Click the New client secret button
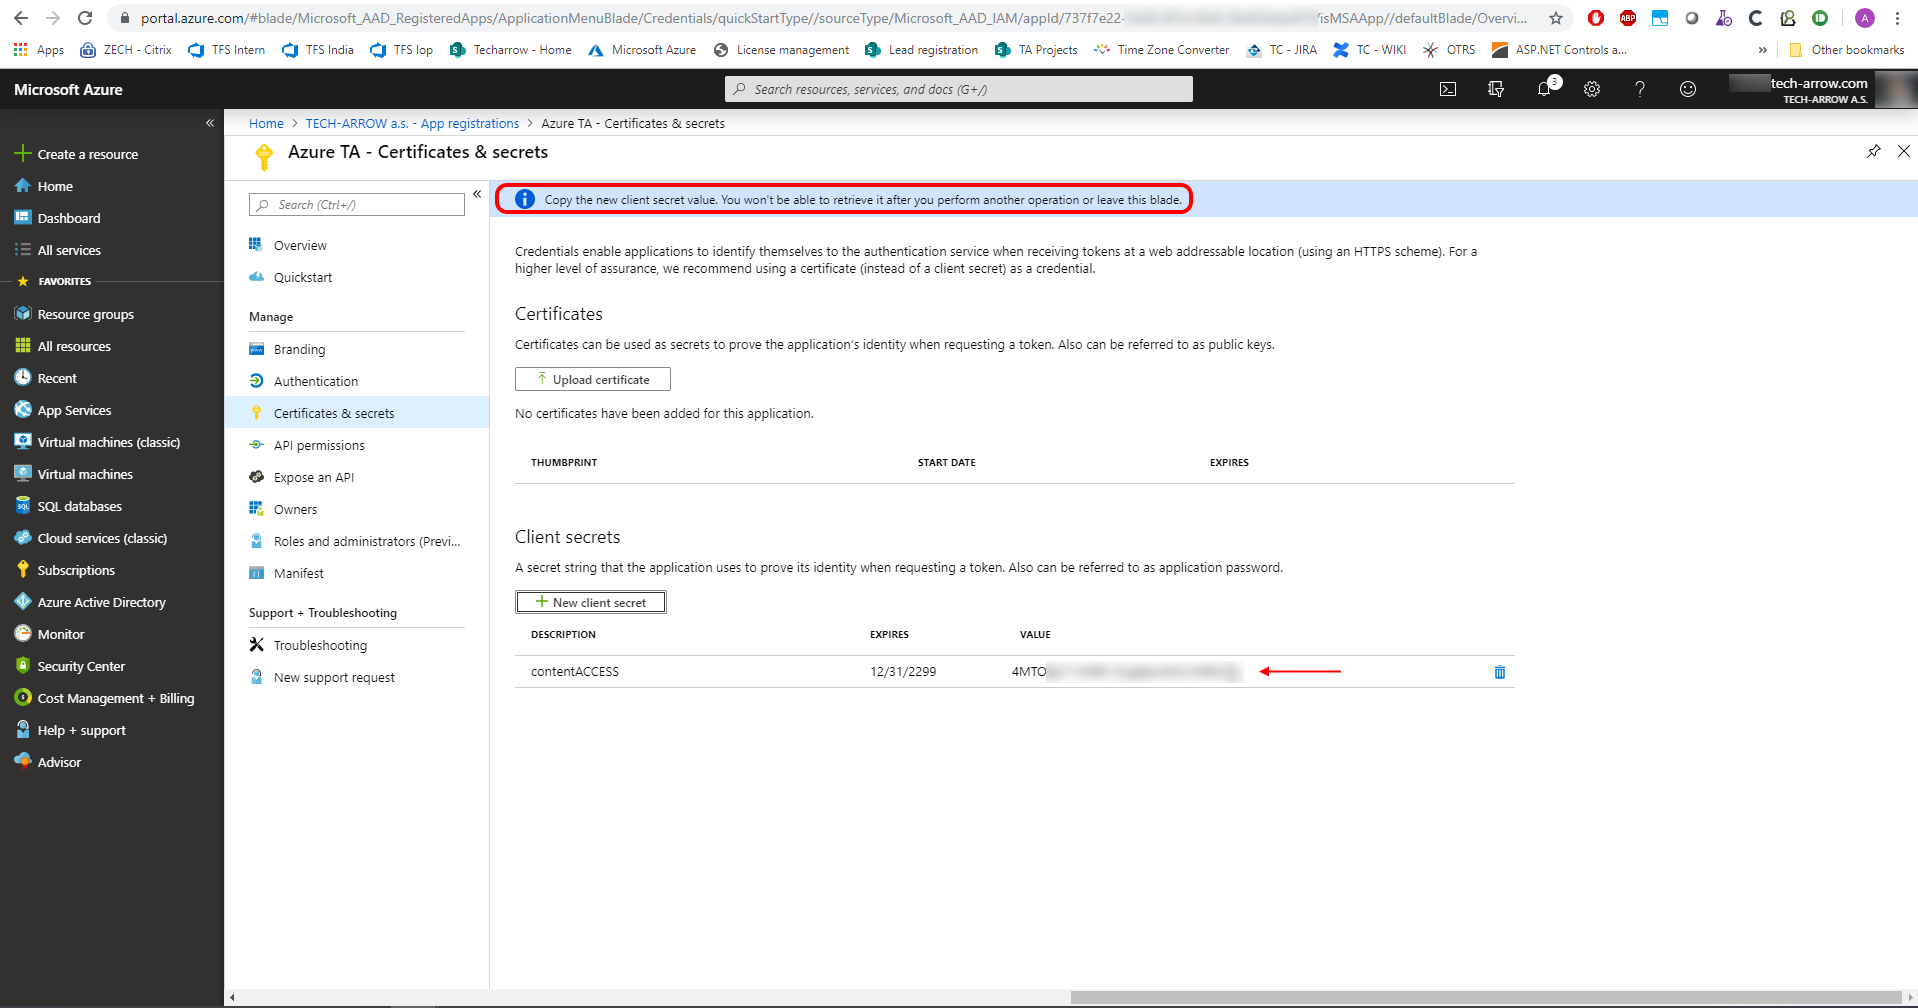1918x1008 pixels. point(591,602)
